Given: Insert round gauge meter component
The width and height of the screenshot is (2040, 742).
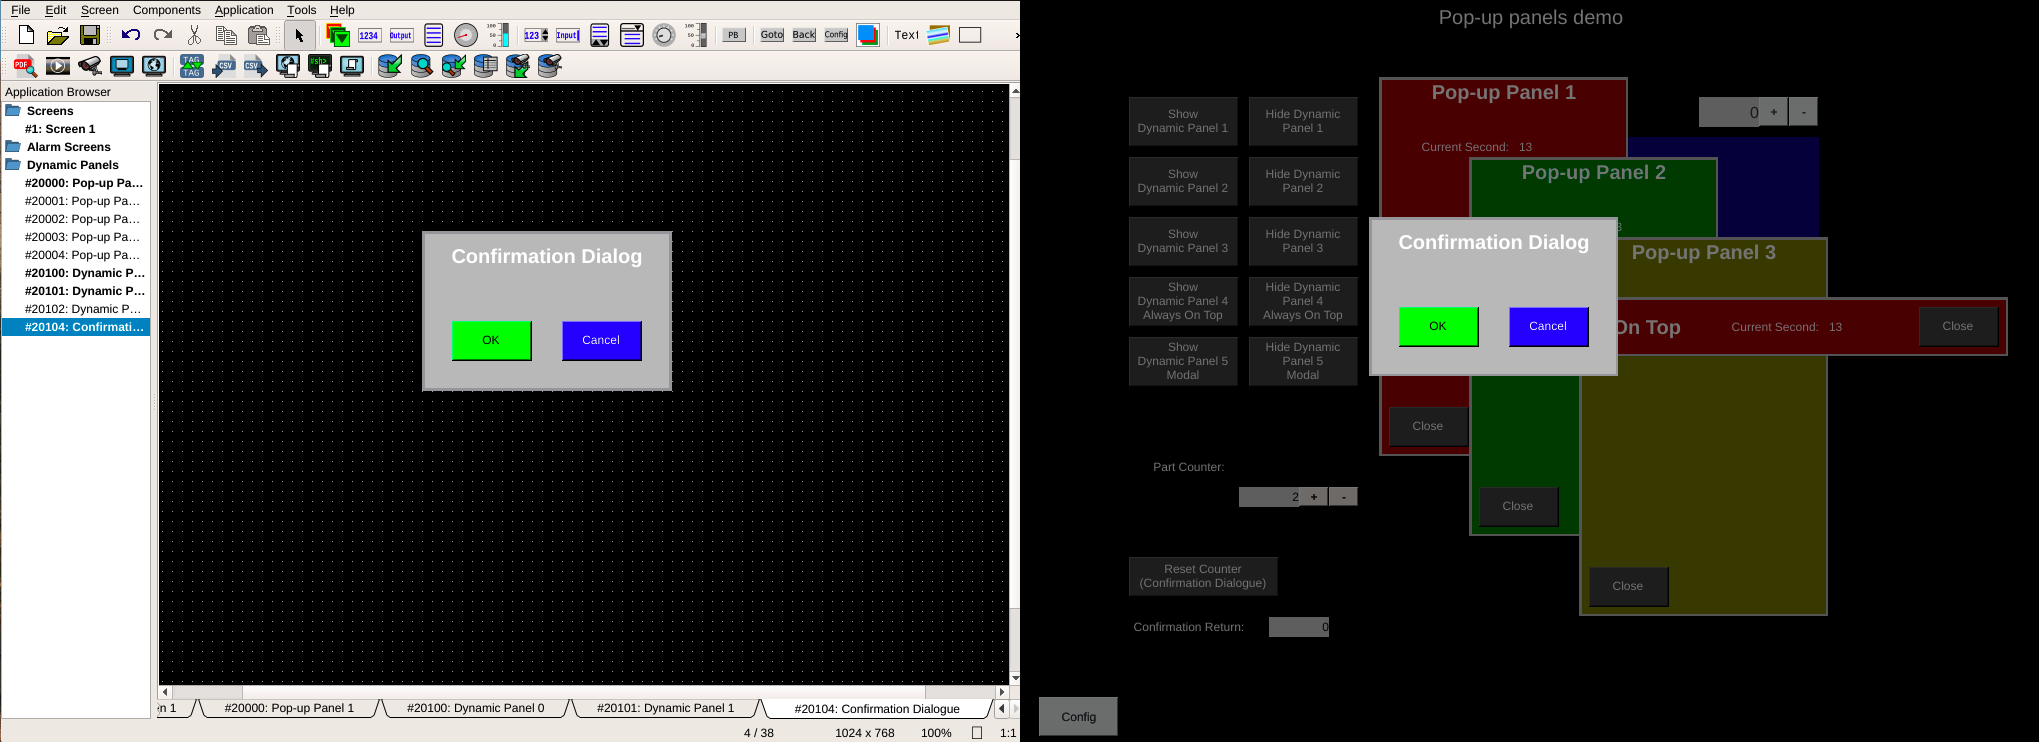Looking at the screenshot, I should pyautogui.click(x=466, y=35).
